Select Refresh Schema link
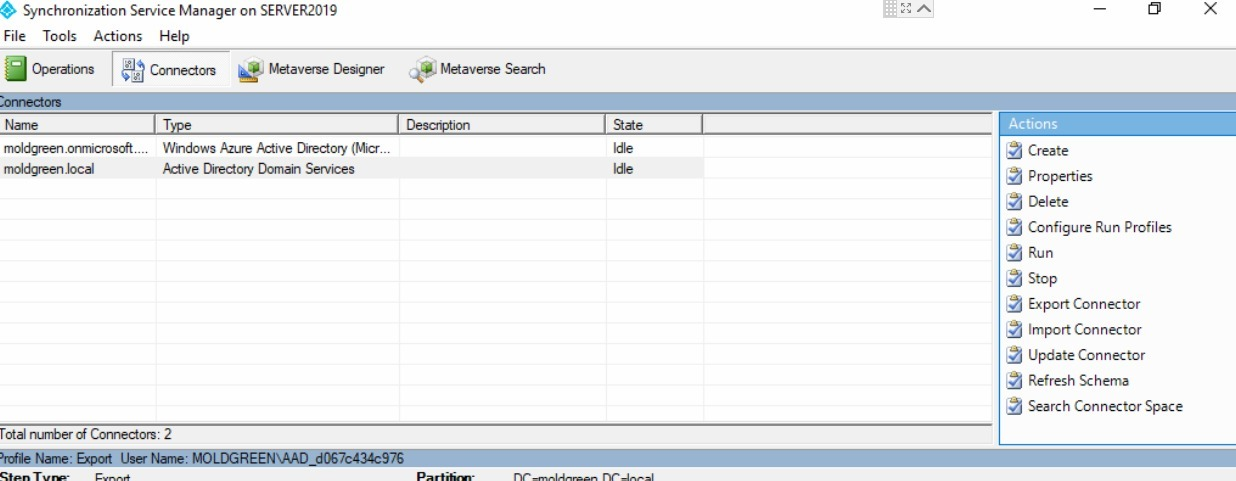Viewport: 1236px width, 481px height. coord(1078,380)
